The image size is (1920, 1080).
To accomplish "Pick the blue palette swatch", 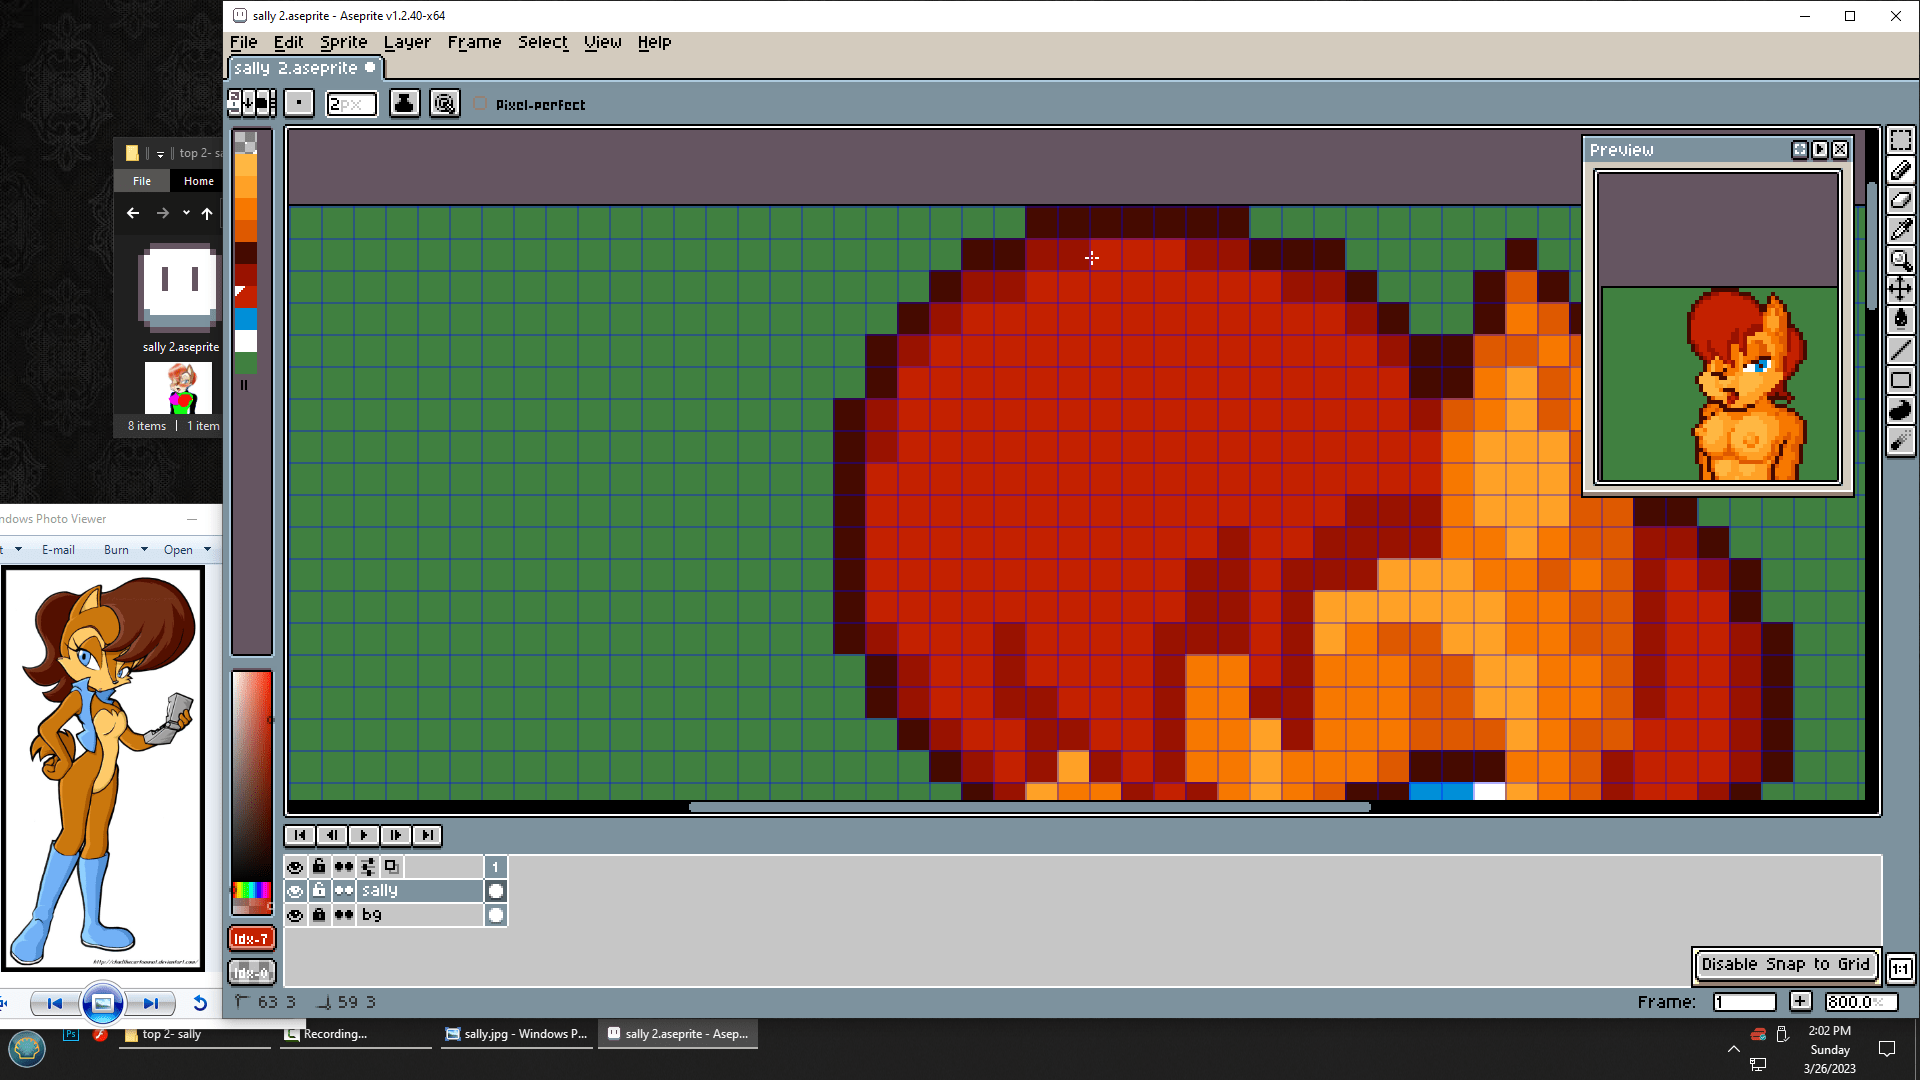I will [x=246, y=319].
